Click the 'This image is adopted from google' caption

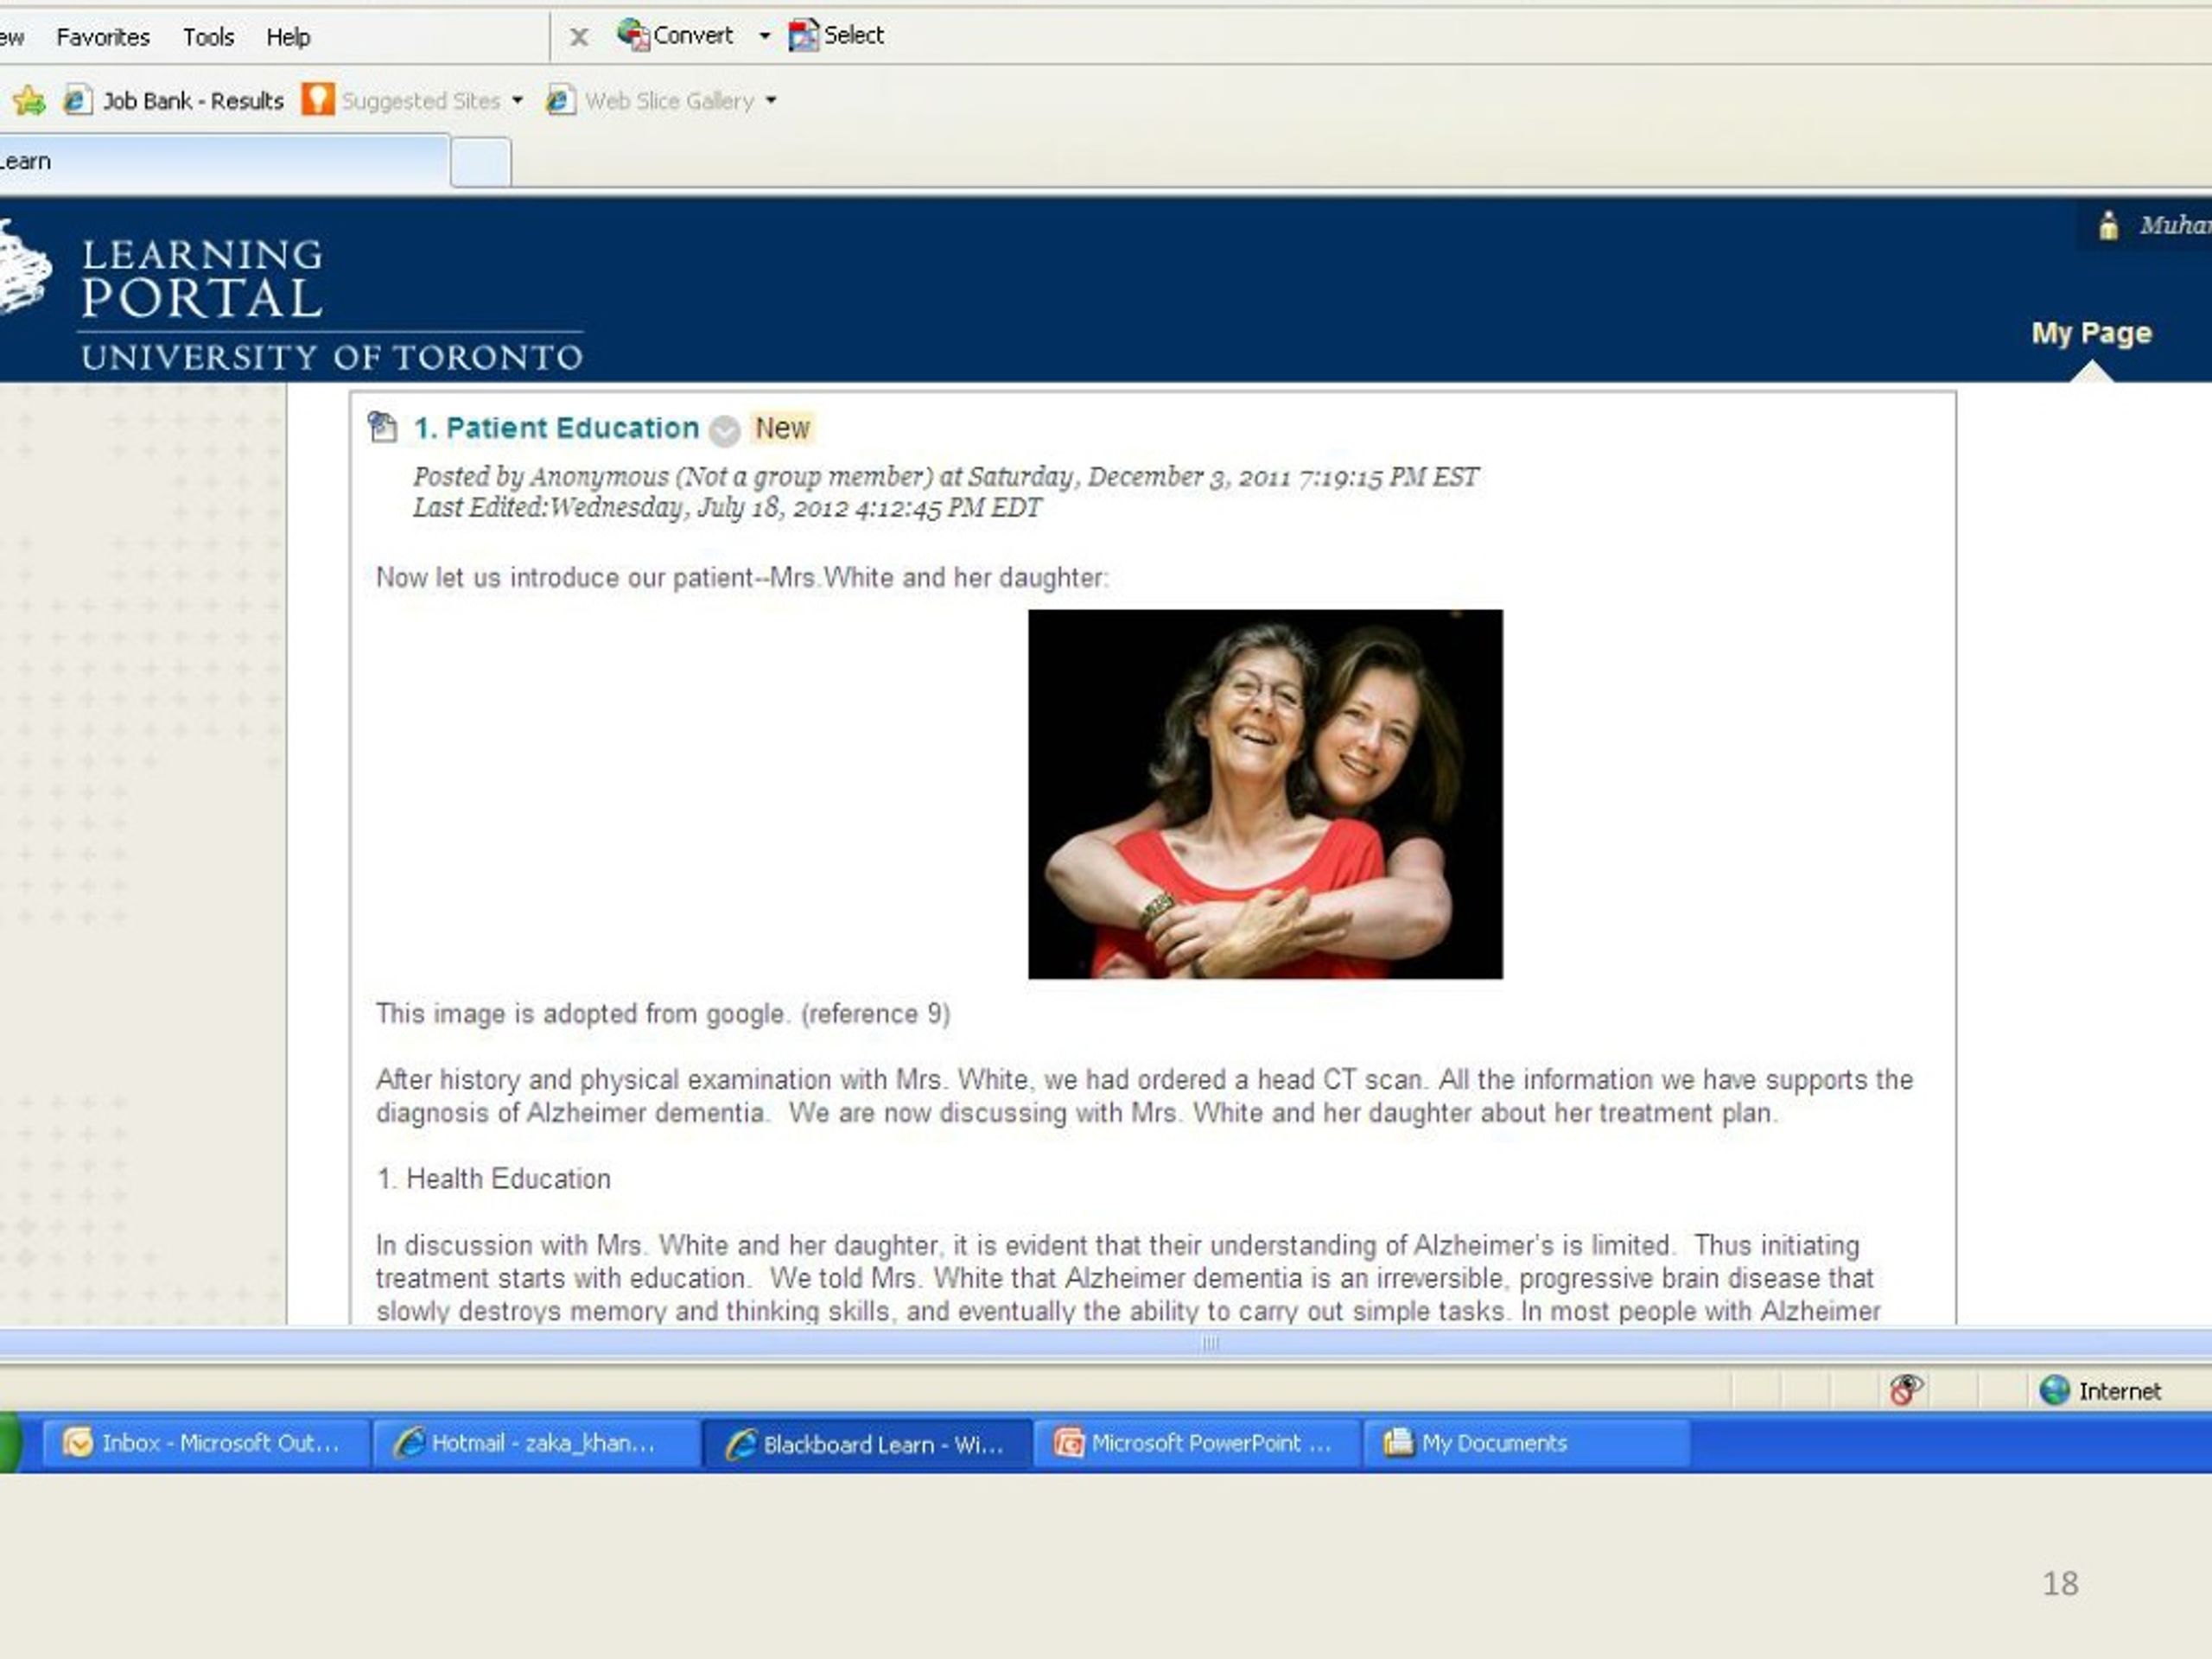(663, 1014)
